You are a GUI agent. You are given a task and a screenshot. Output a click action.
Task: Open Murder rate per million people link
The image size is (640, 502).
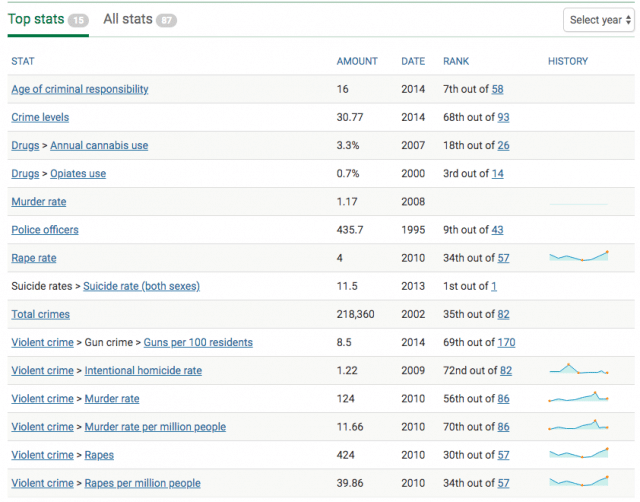[x=155, y=427]
